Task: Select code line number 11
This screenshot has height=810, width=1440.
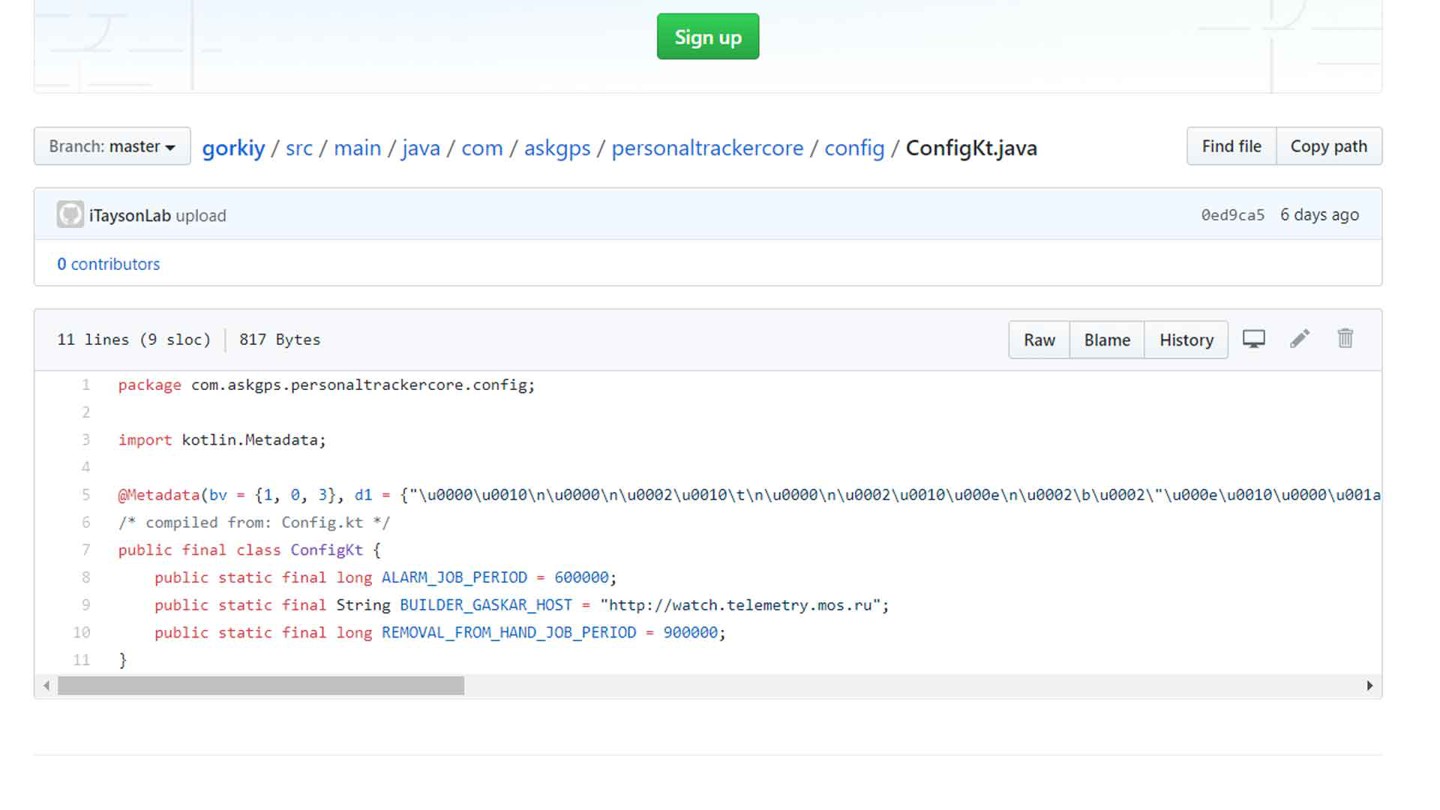Action: (81, 660)
